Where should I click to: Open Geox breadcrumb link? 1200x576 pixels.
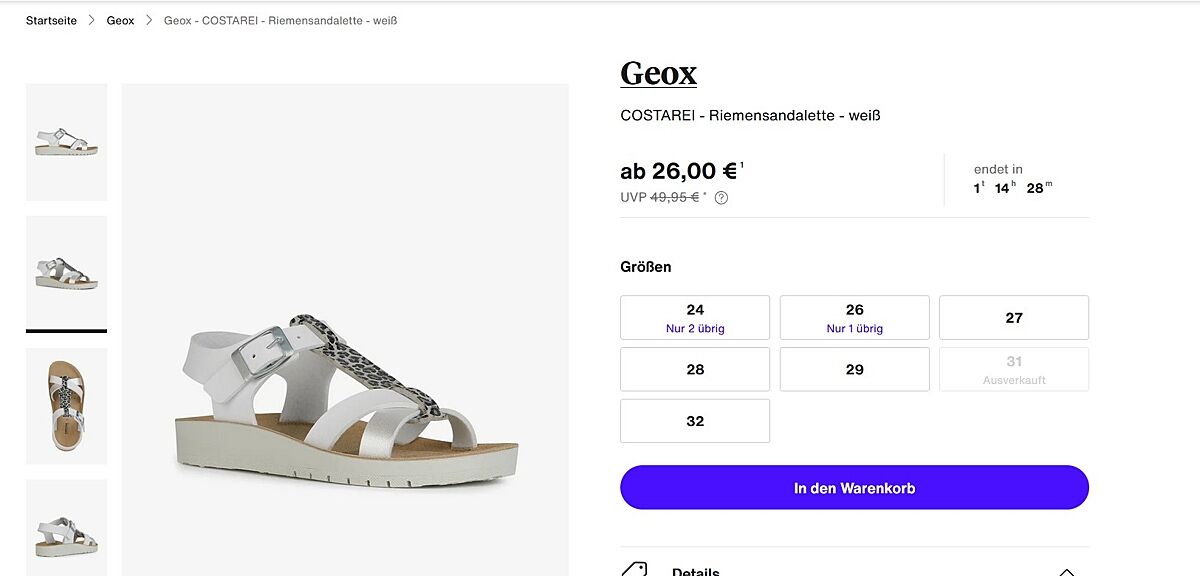coord(120,20)
